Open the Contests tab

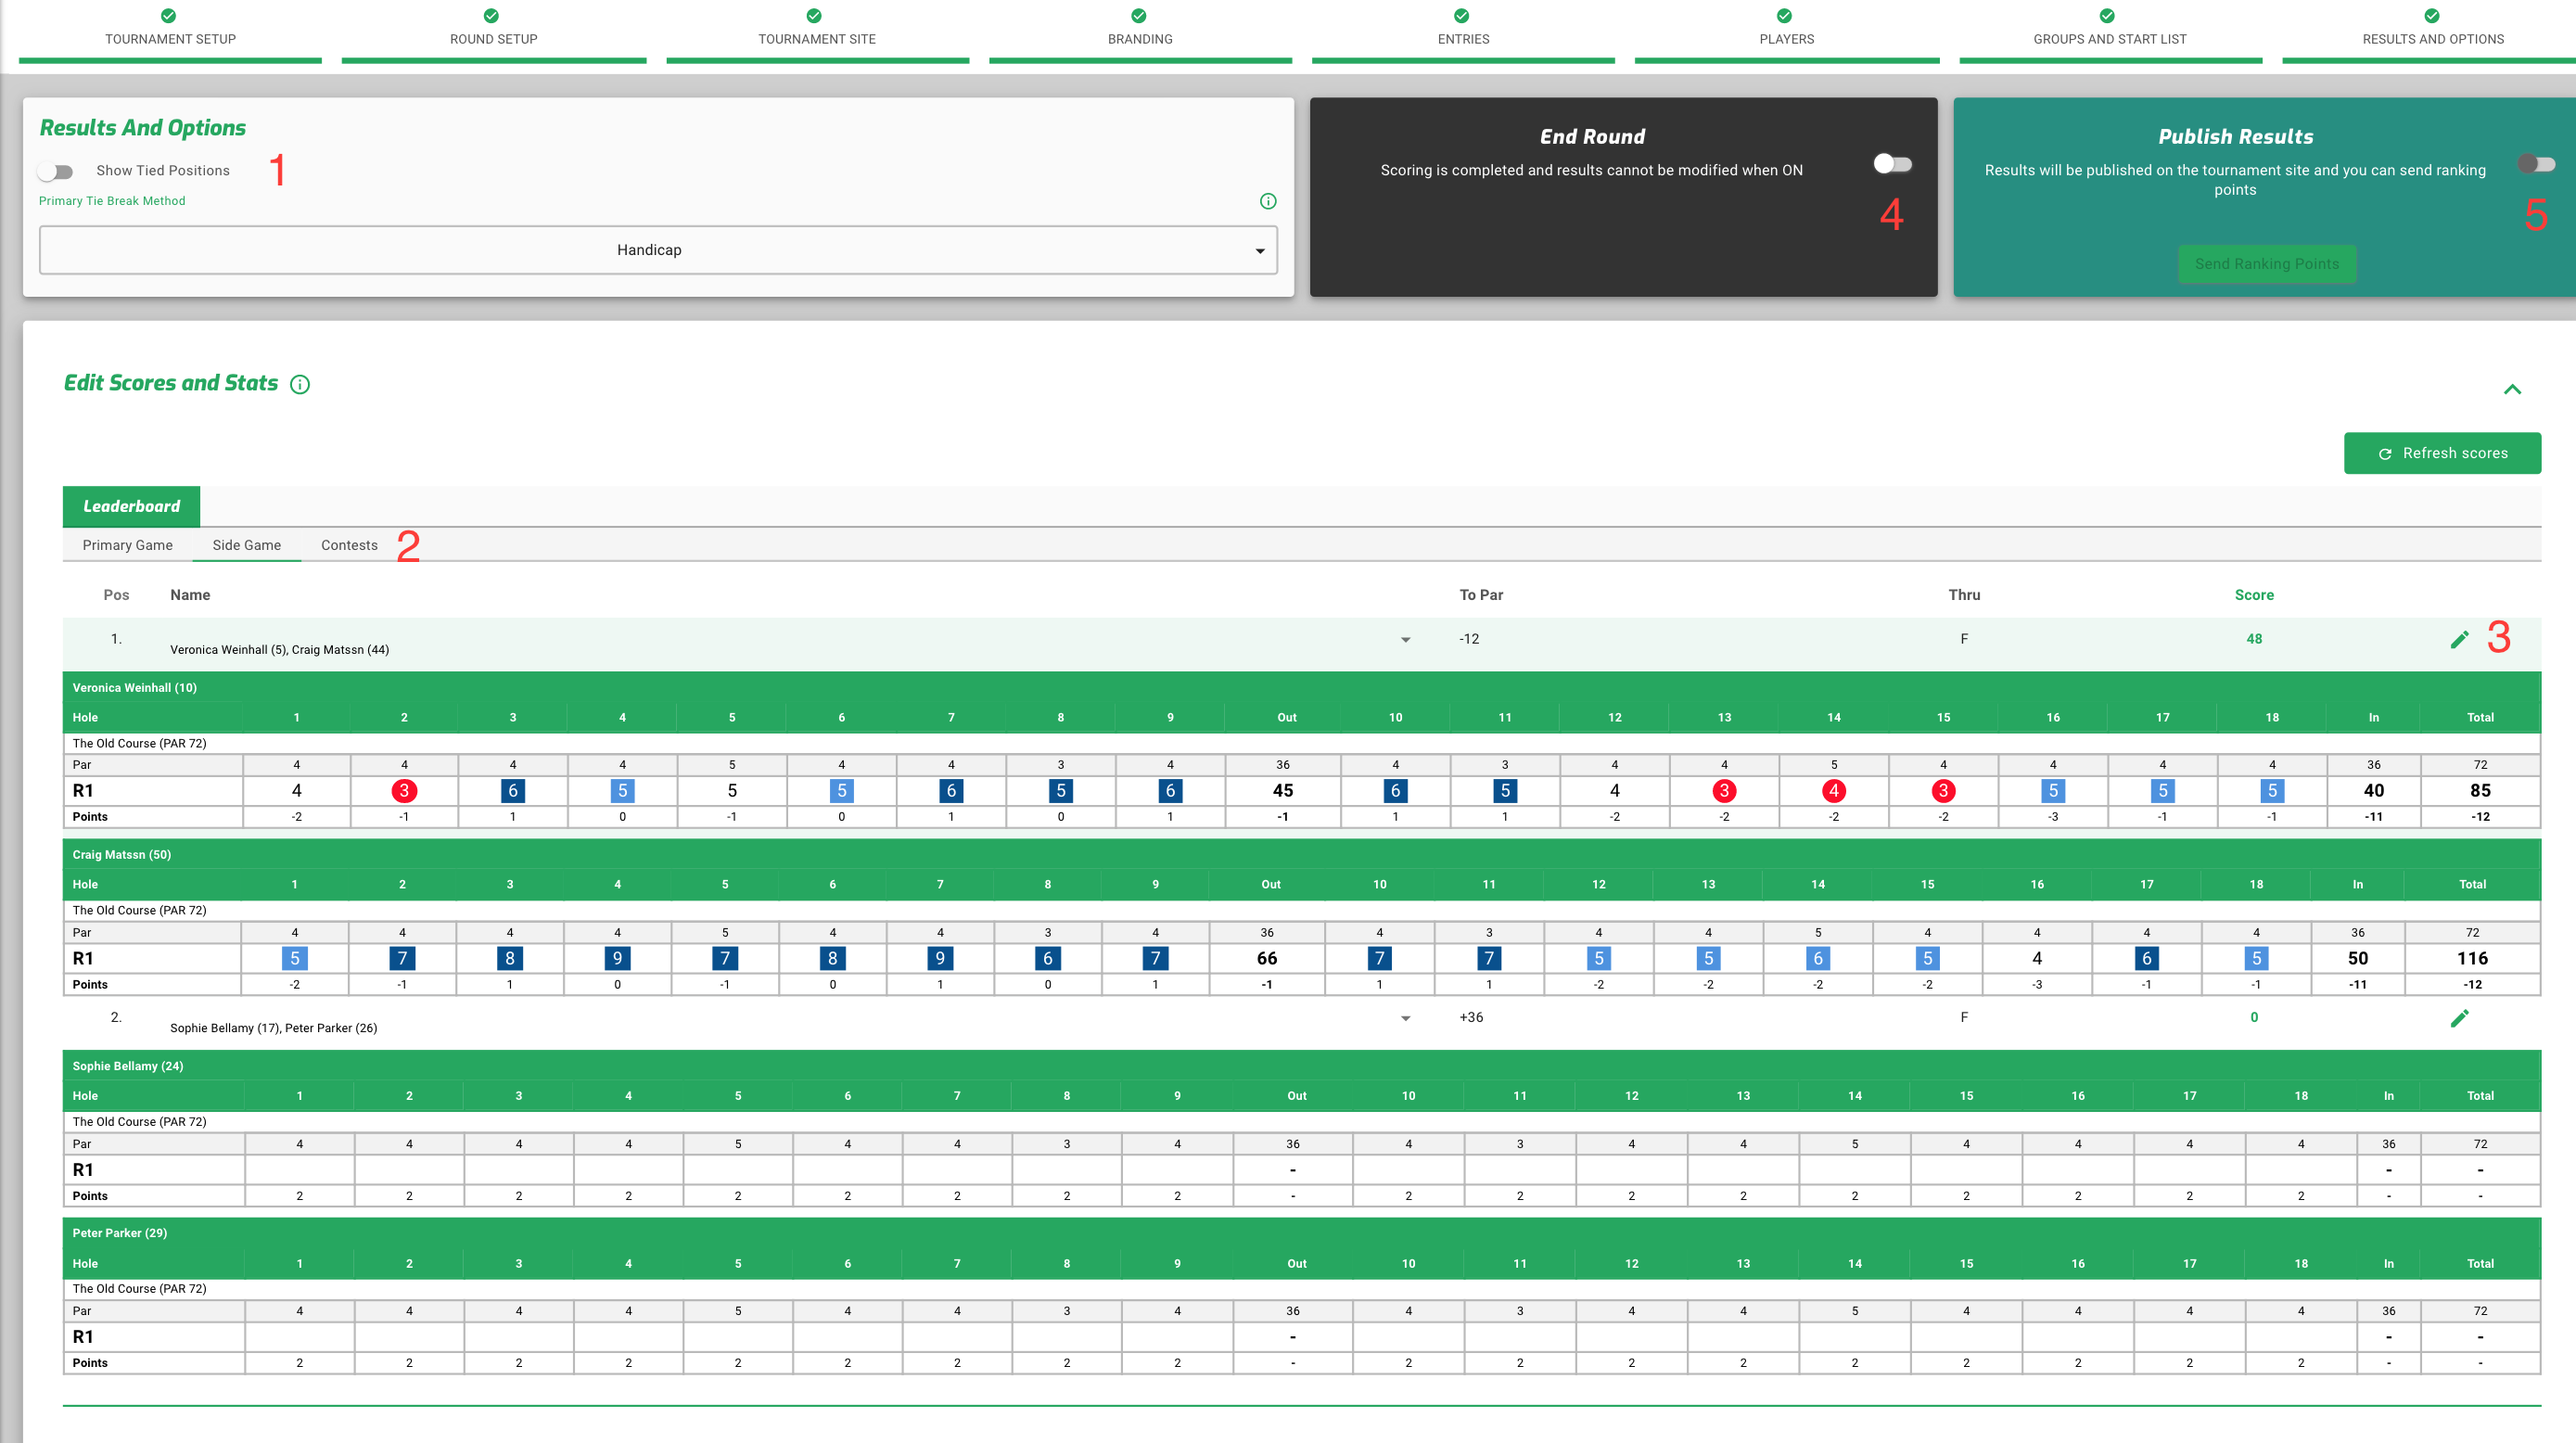pos(349,545)
